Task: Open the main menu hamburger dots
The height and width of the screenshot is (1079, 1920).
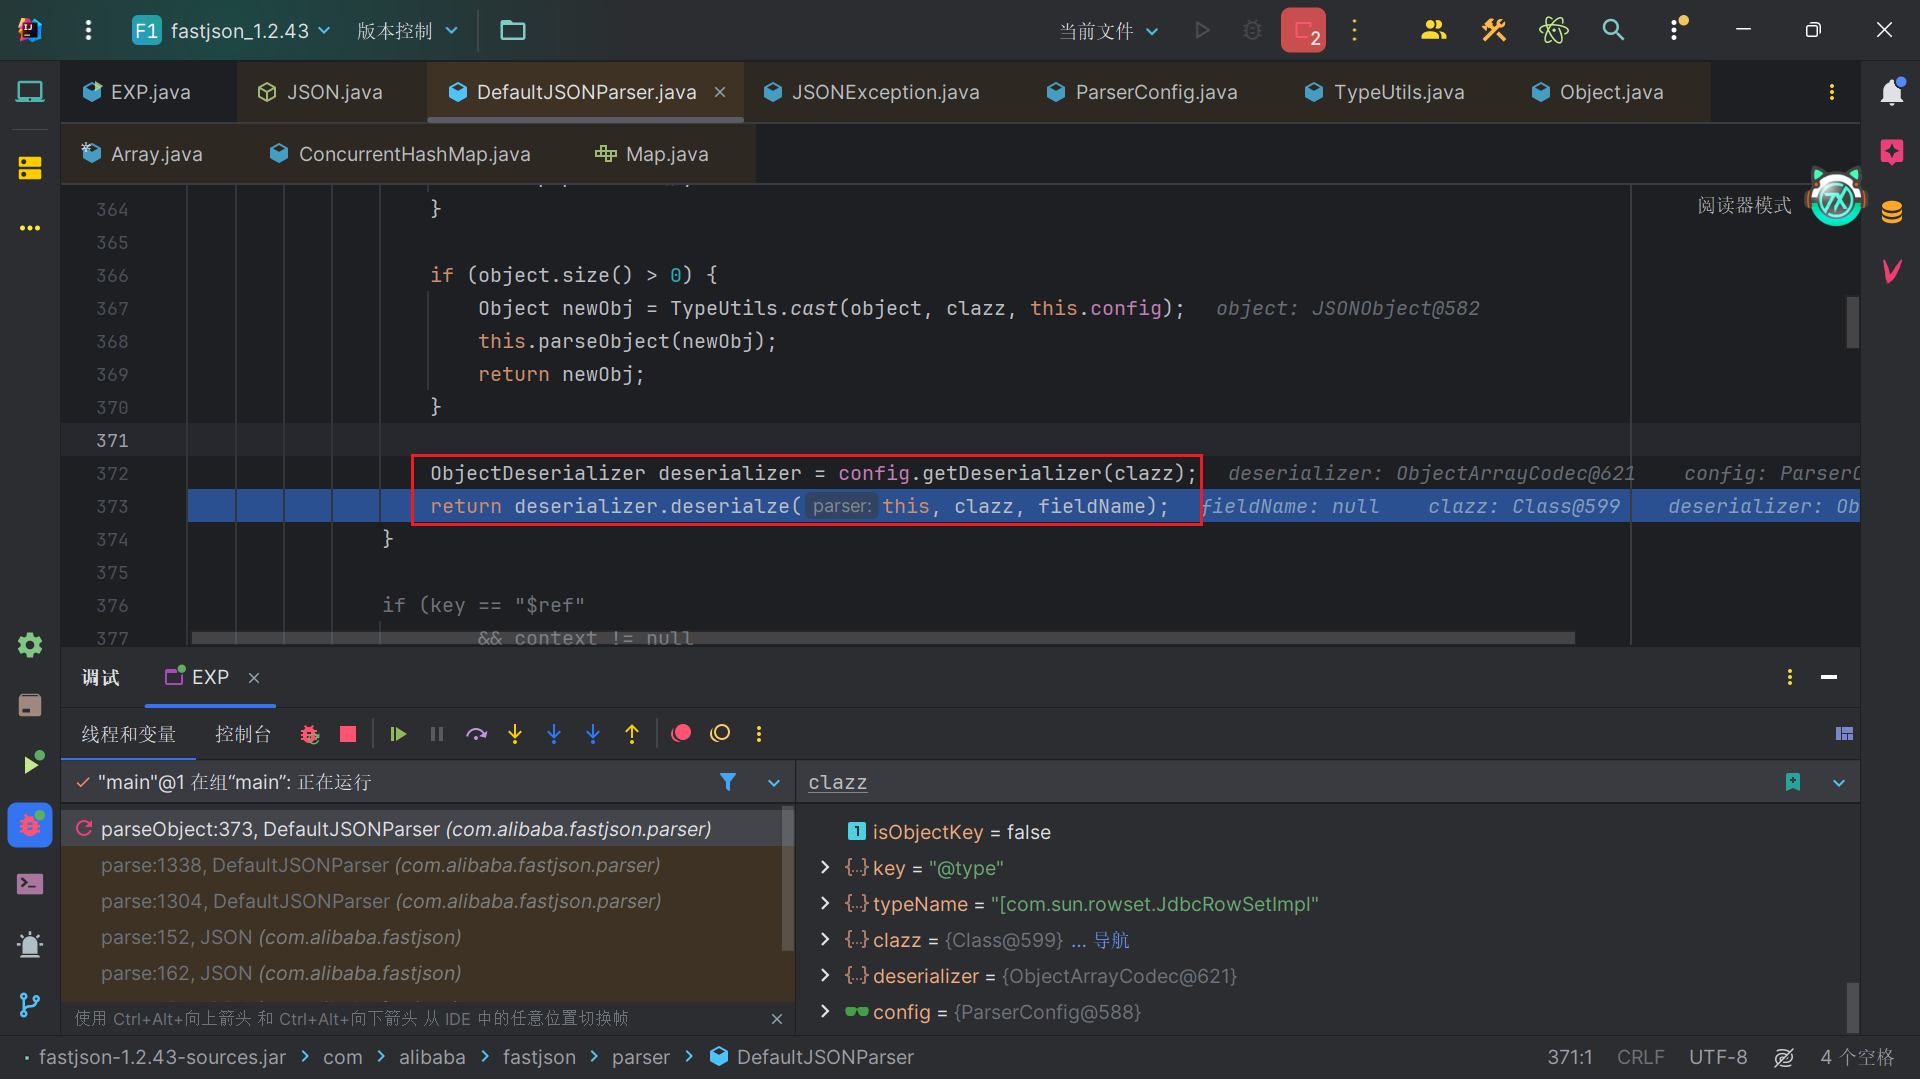Action: coord(88,30)
